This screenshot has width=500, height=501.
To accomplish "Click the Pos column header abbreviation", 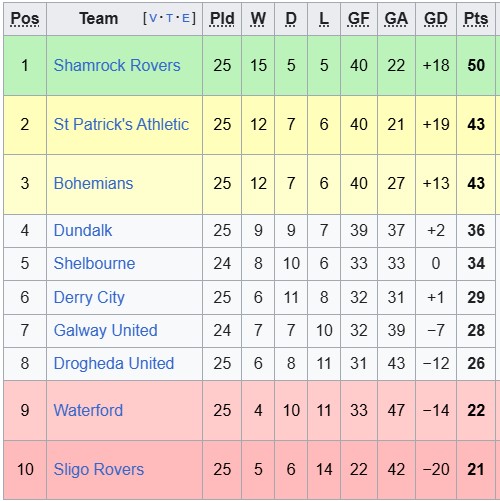I will [x=25, y=19].
